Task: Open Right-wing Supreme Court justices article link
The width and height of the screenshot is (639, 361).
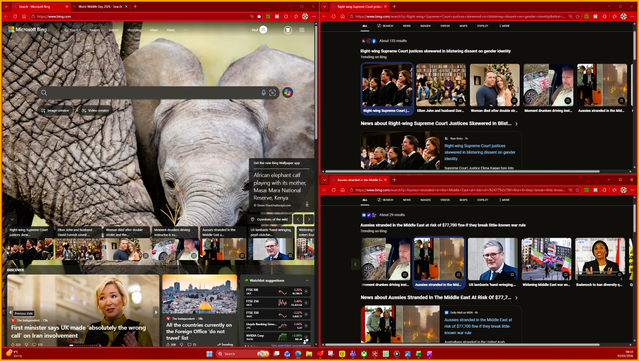Action: click(480, 152)
